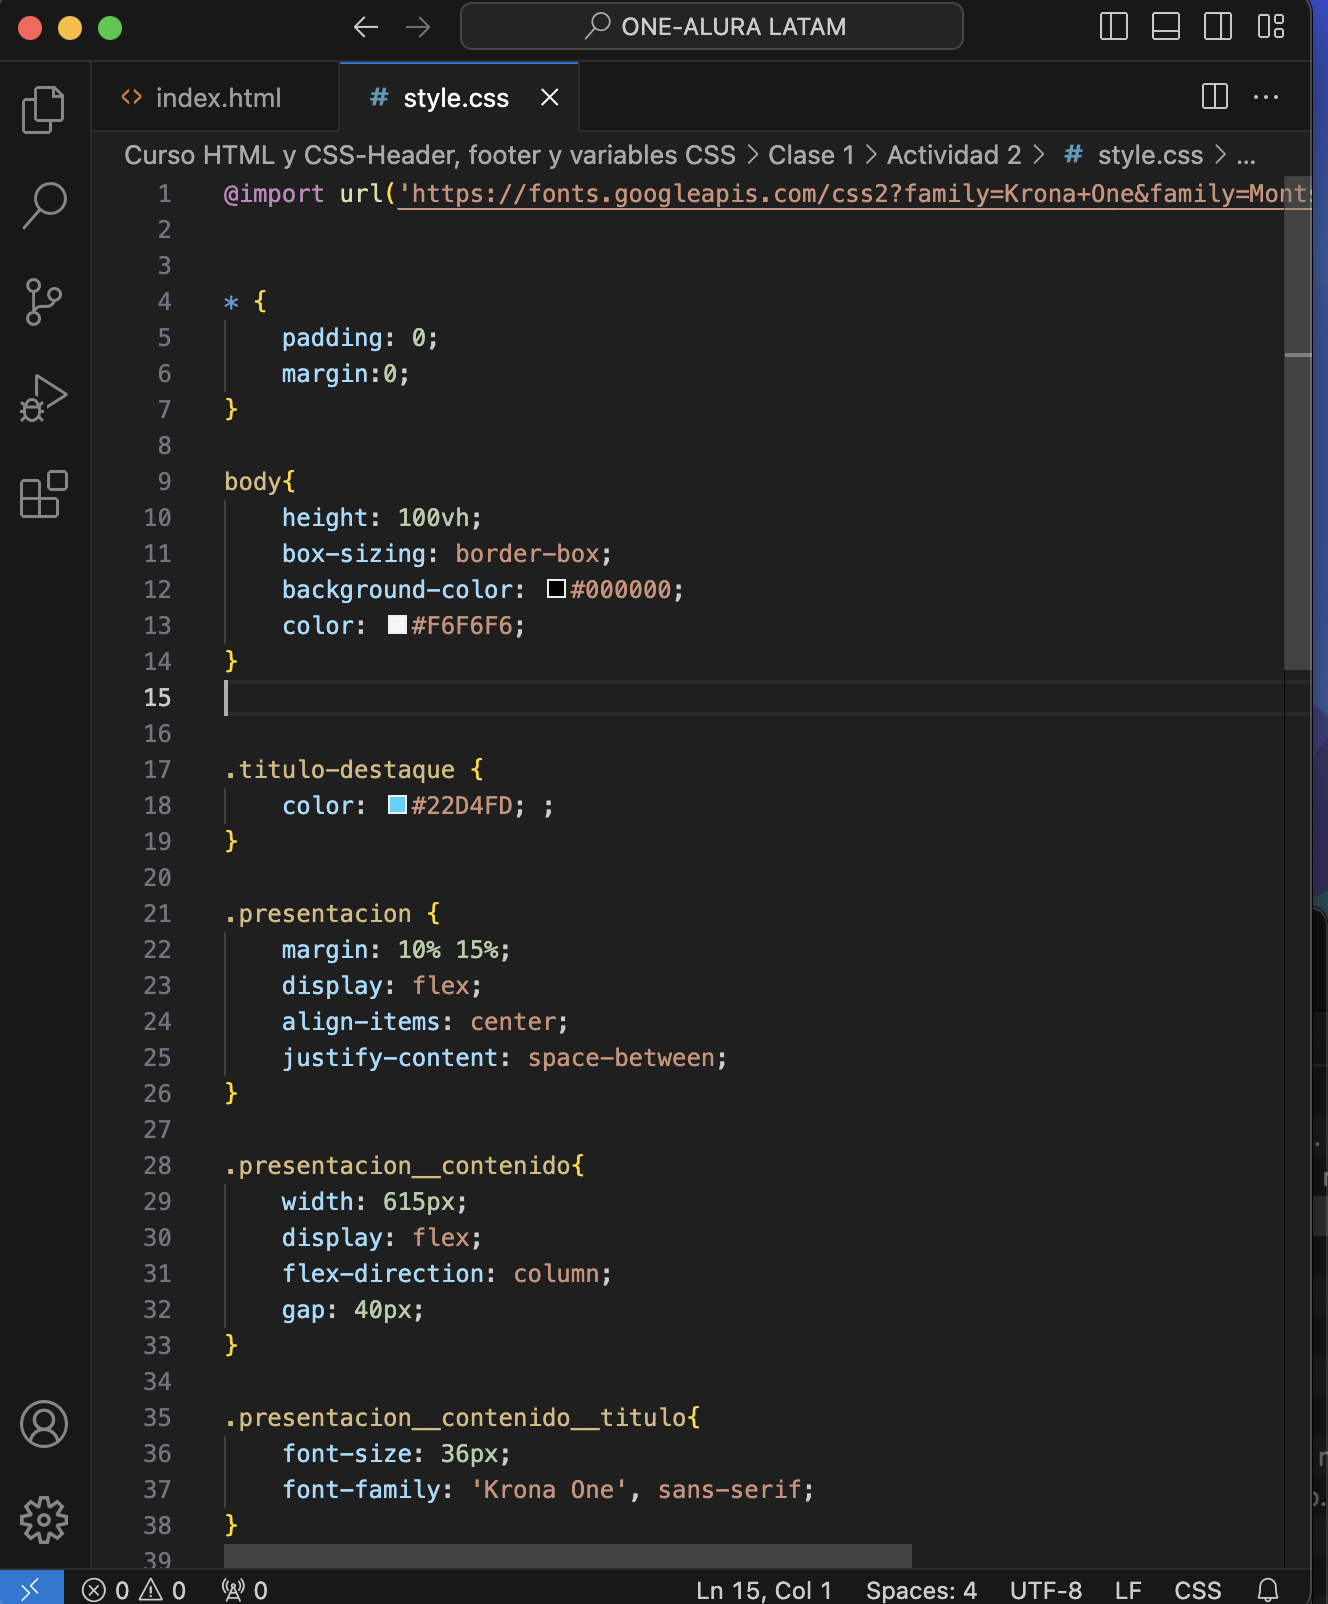The width and height of the screenshot is (1328, 1604).
Task: Open the Run and Debug view
Action: coord(43,398)
